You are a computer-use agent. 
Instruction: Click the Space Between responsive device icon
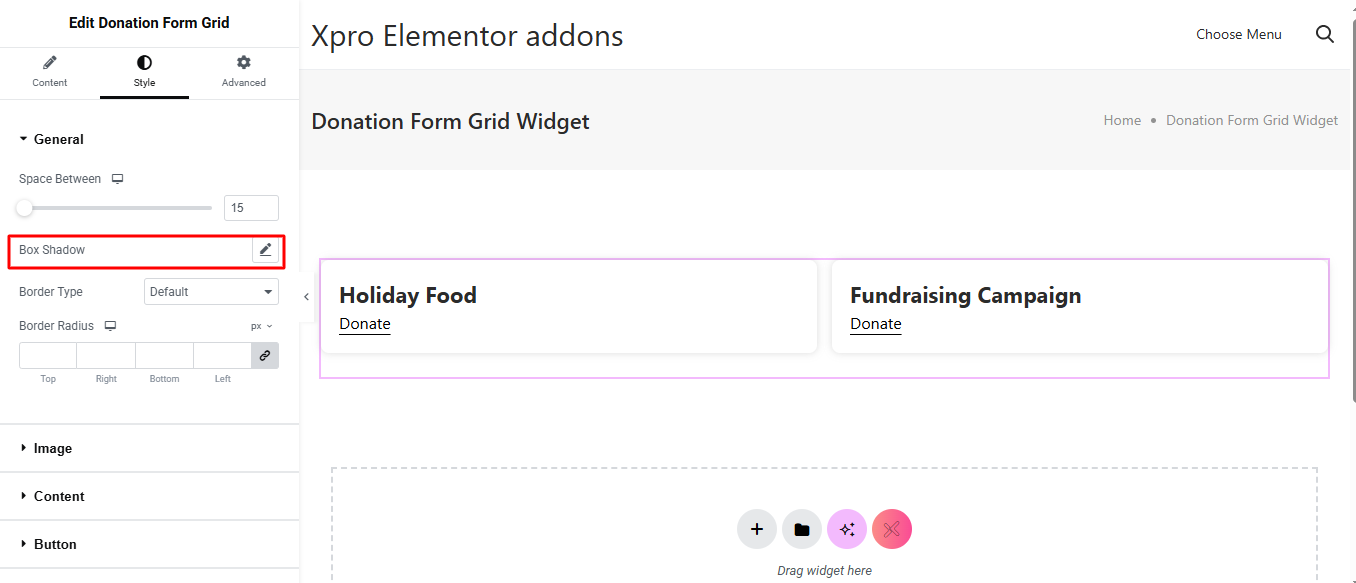tap(117, 179)
